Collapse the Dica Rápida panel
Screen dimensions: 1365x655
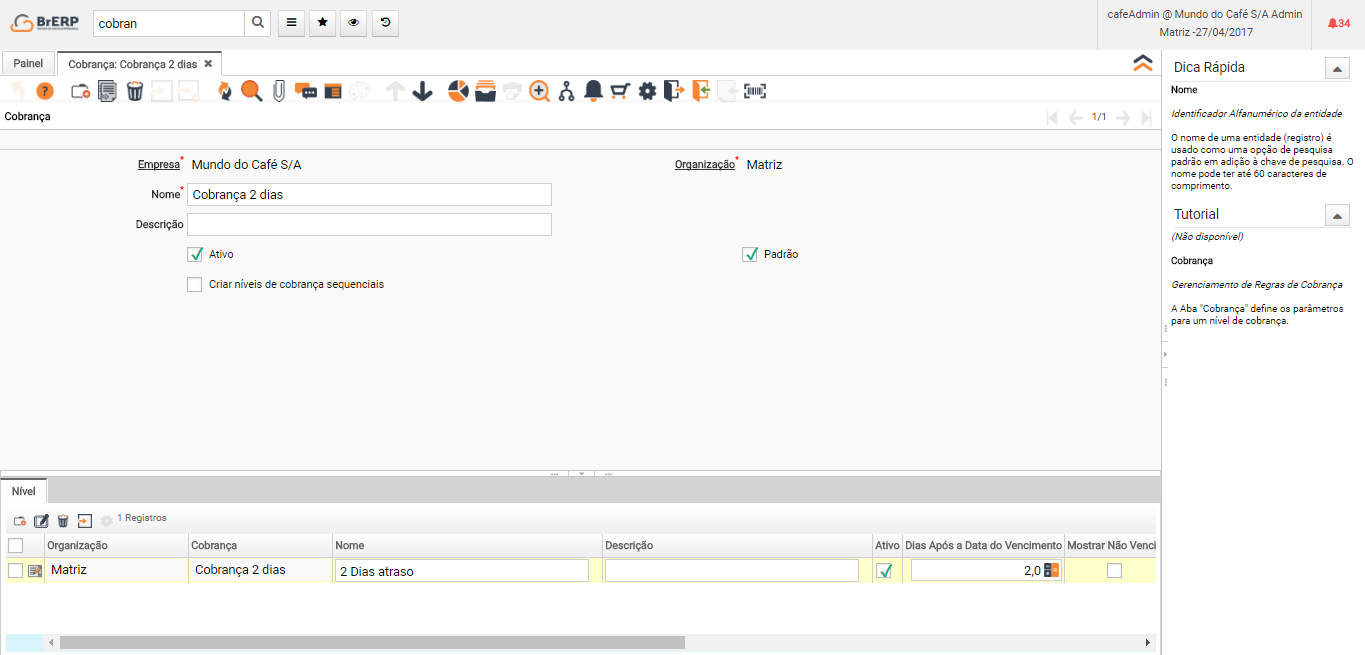[1337, 68]
